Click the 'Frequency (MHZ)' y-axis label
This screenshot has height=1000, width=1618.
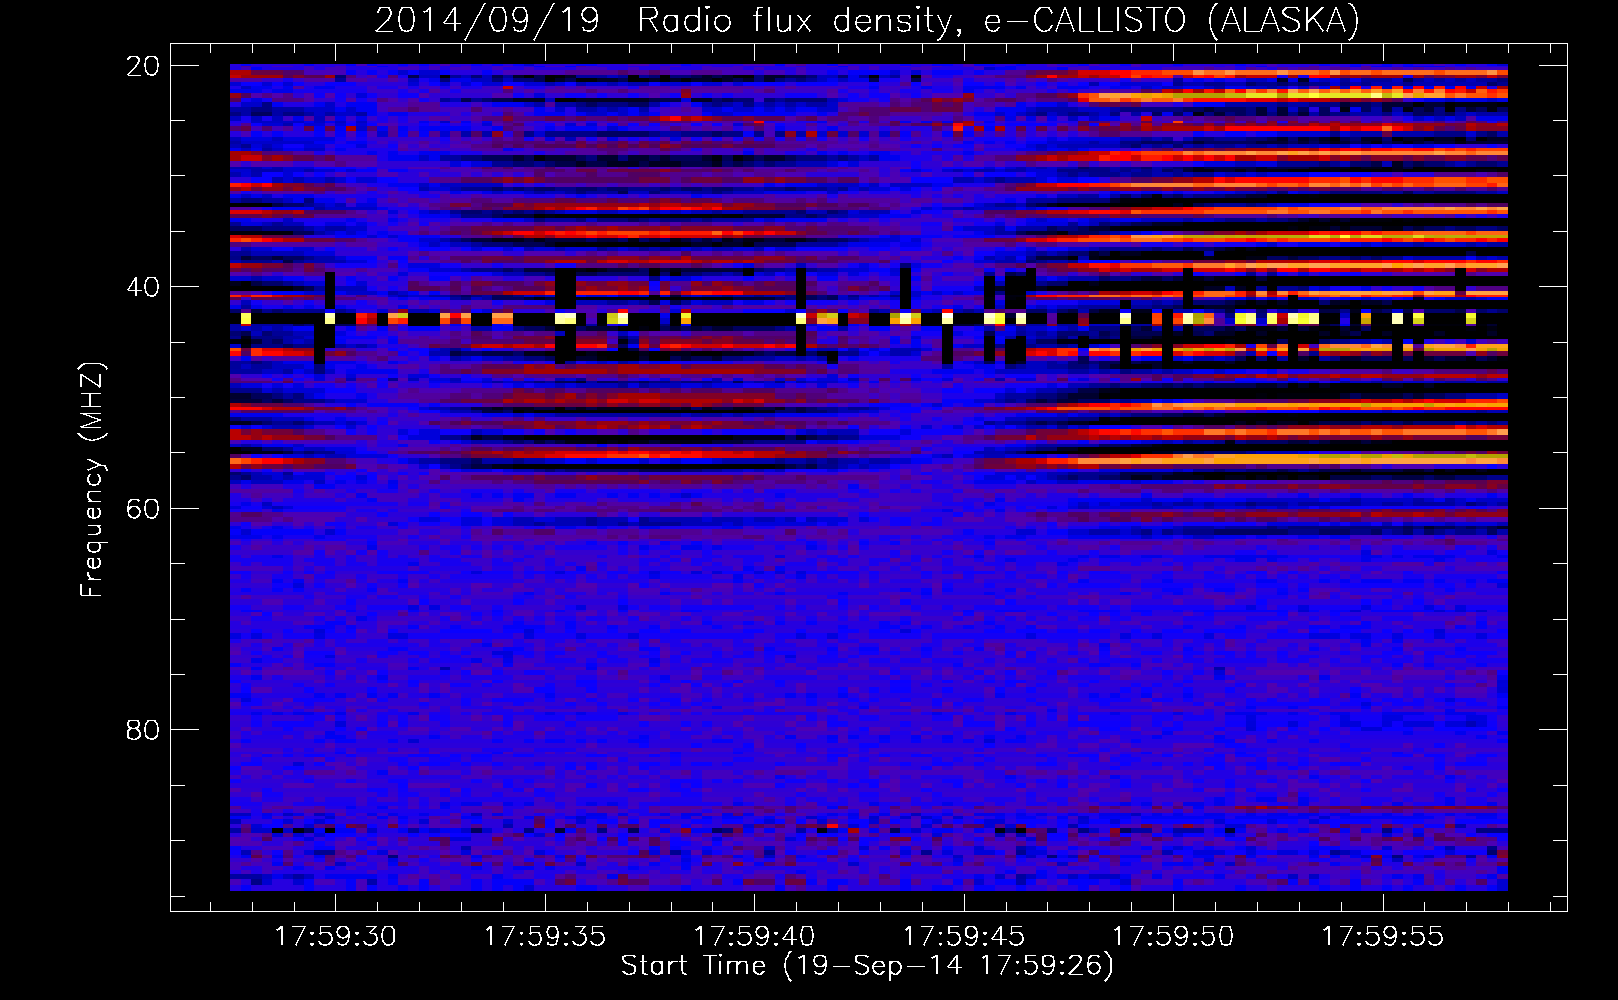coord(92,480)
